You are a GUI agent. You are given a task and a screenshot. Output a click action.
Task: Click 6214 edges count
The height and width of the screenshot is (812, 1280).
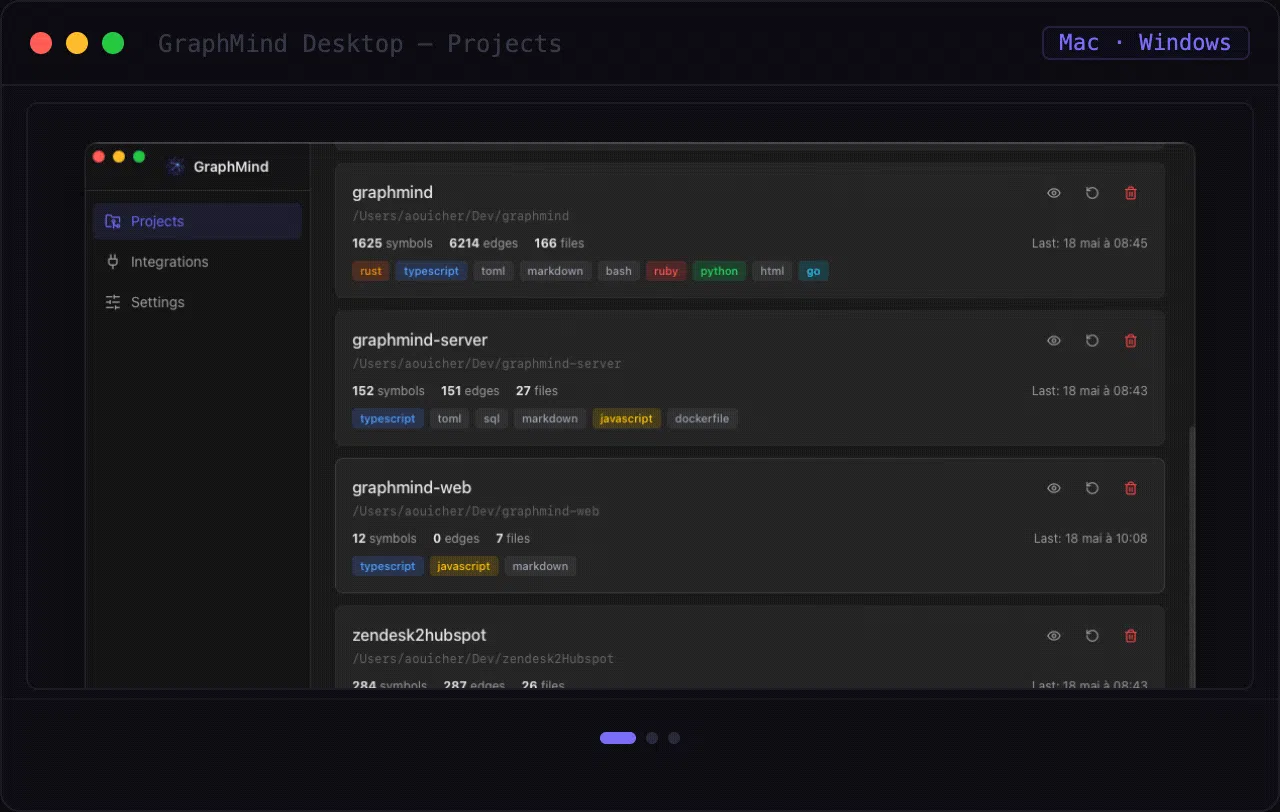tap(484, 243)
